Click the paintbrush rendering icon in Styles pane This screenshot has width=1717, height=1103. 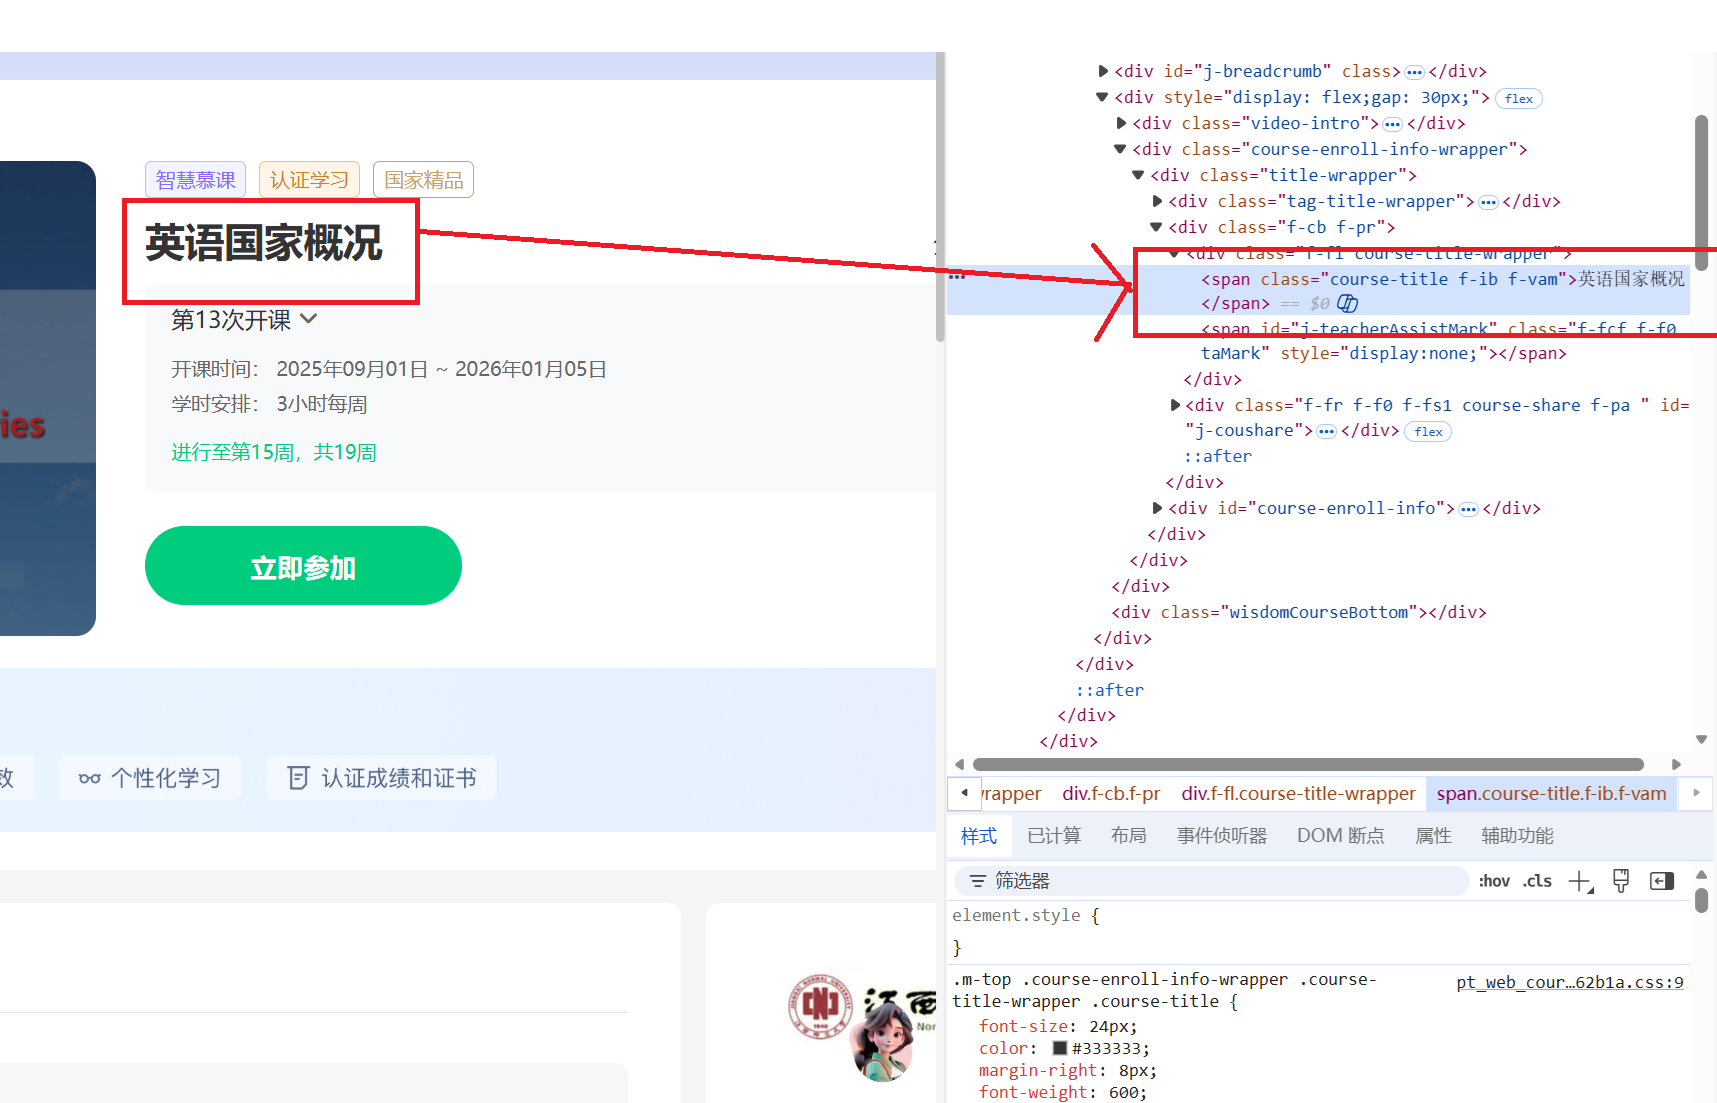point(1620,881)
